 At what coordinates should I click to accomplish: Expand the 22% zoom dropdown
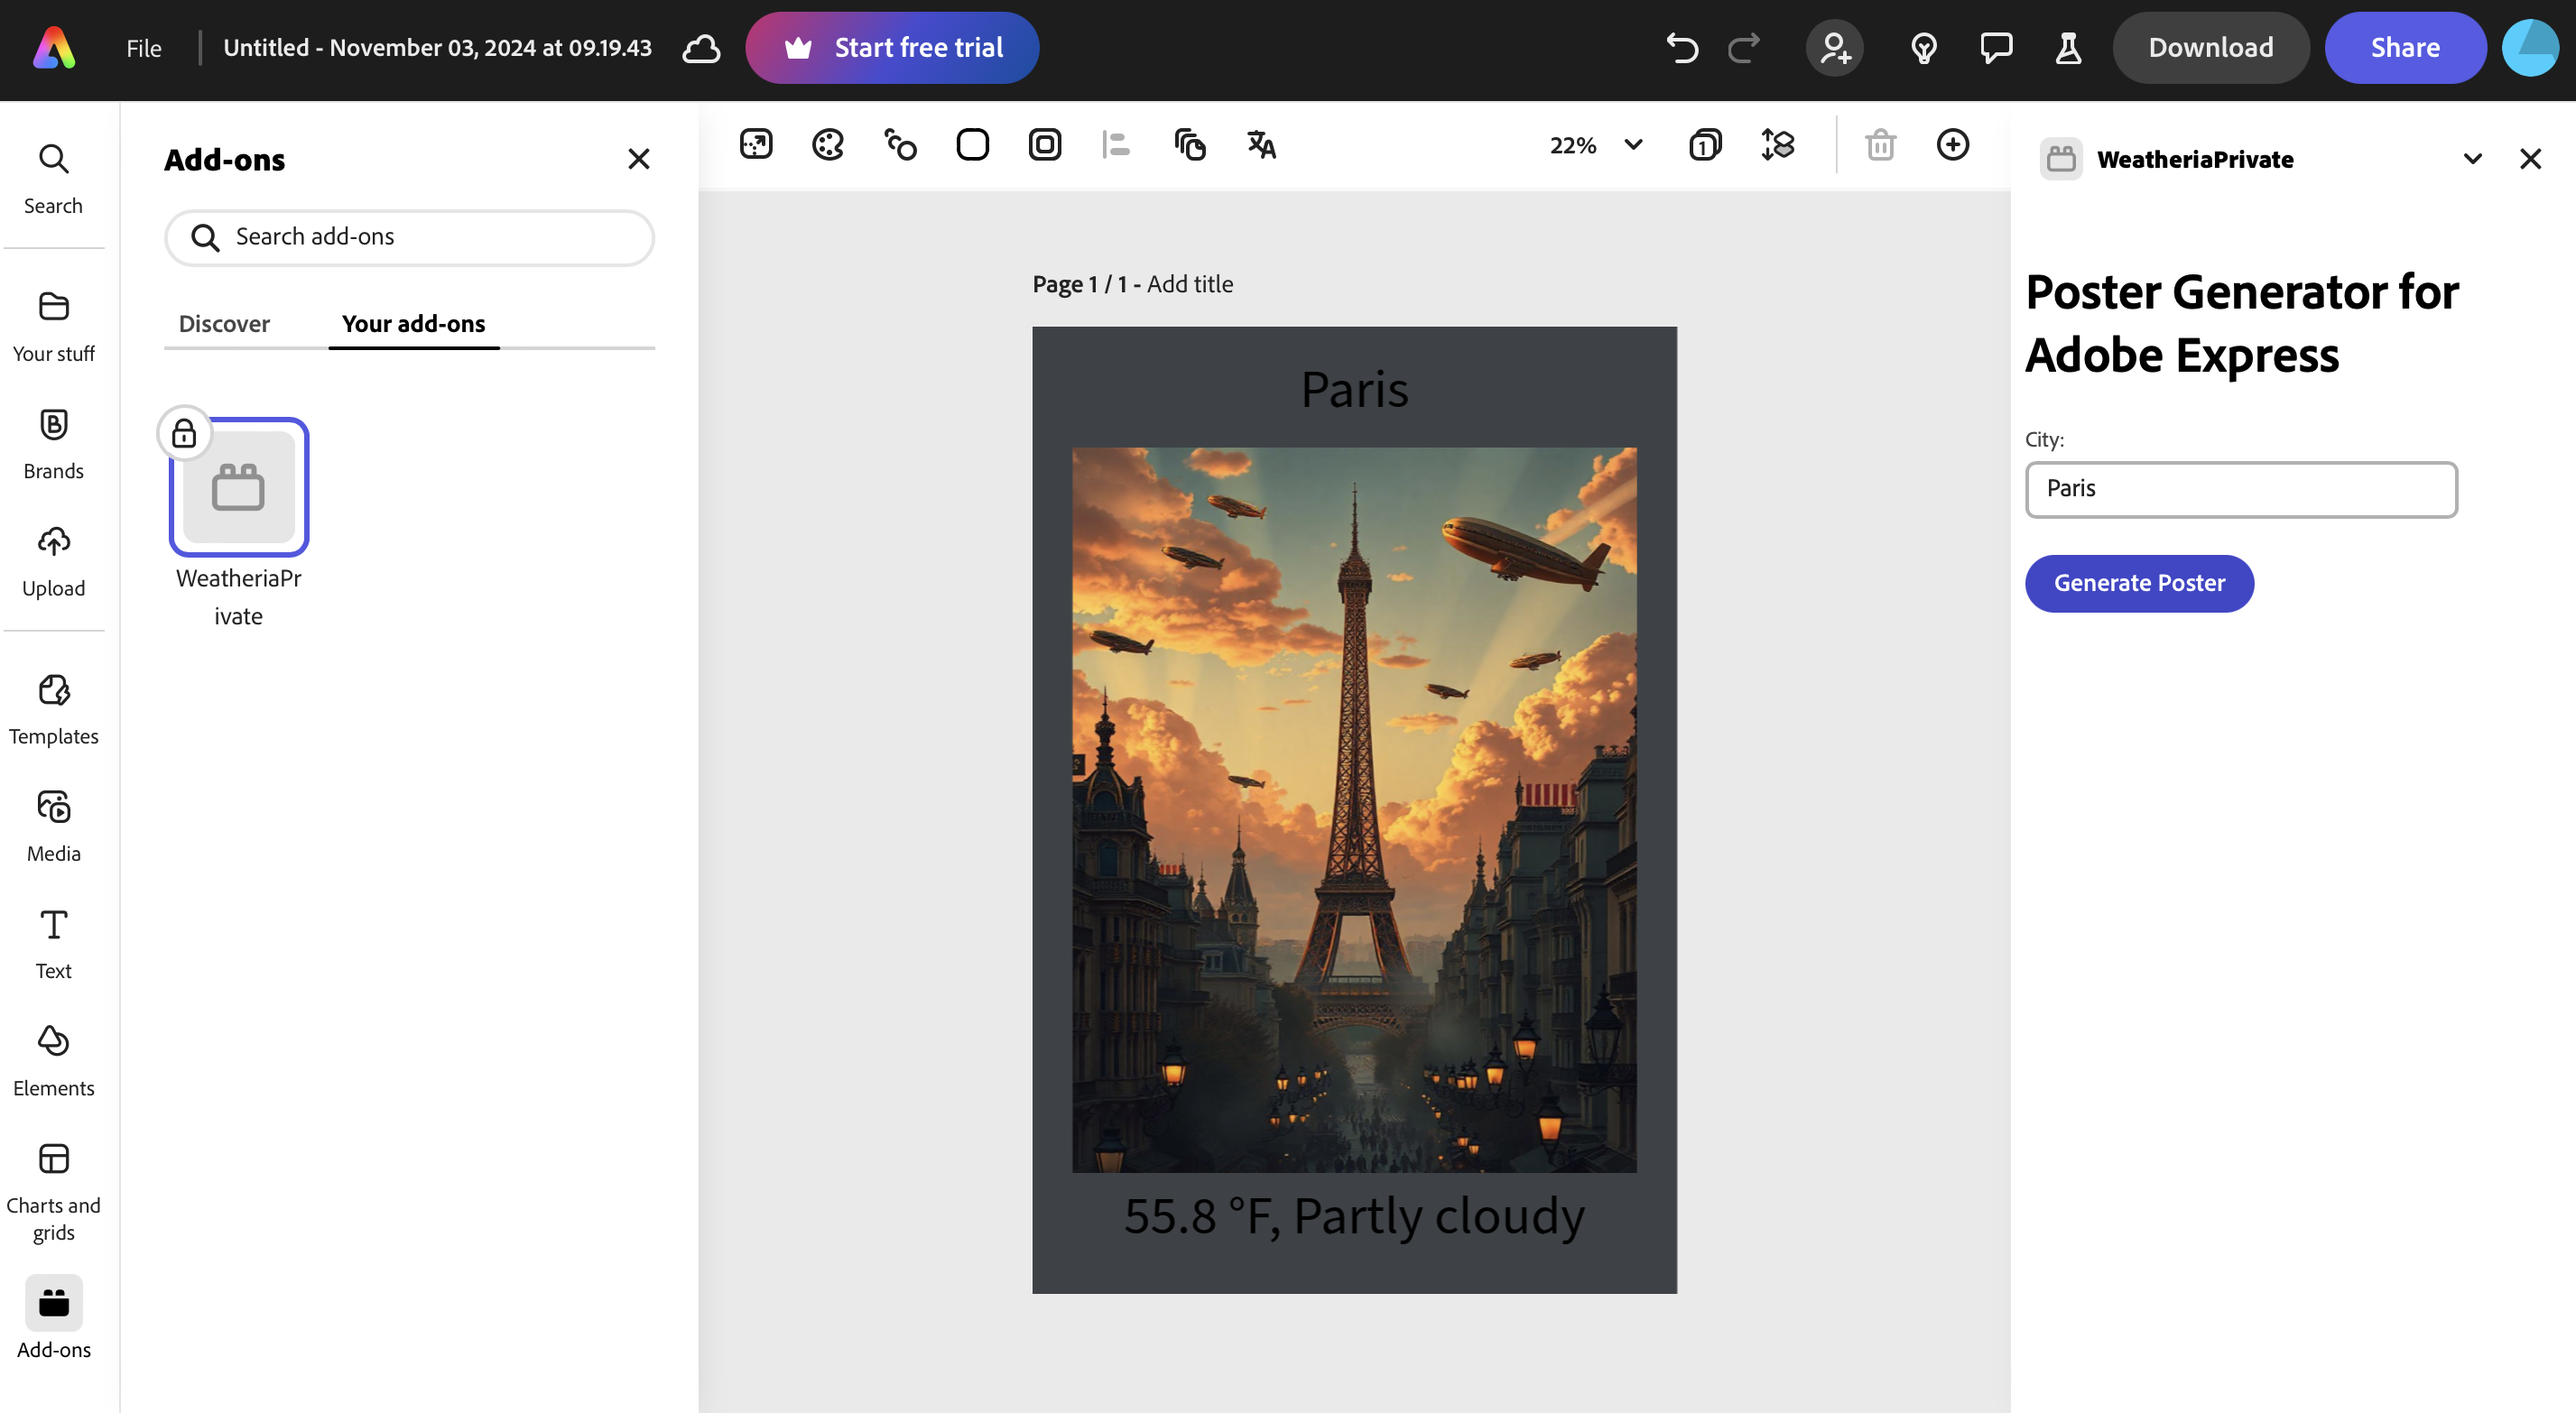coord(1633,145)
